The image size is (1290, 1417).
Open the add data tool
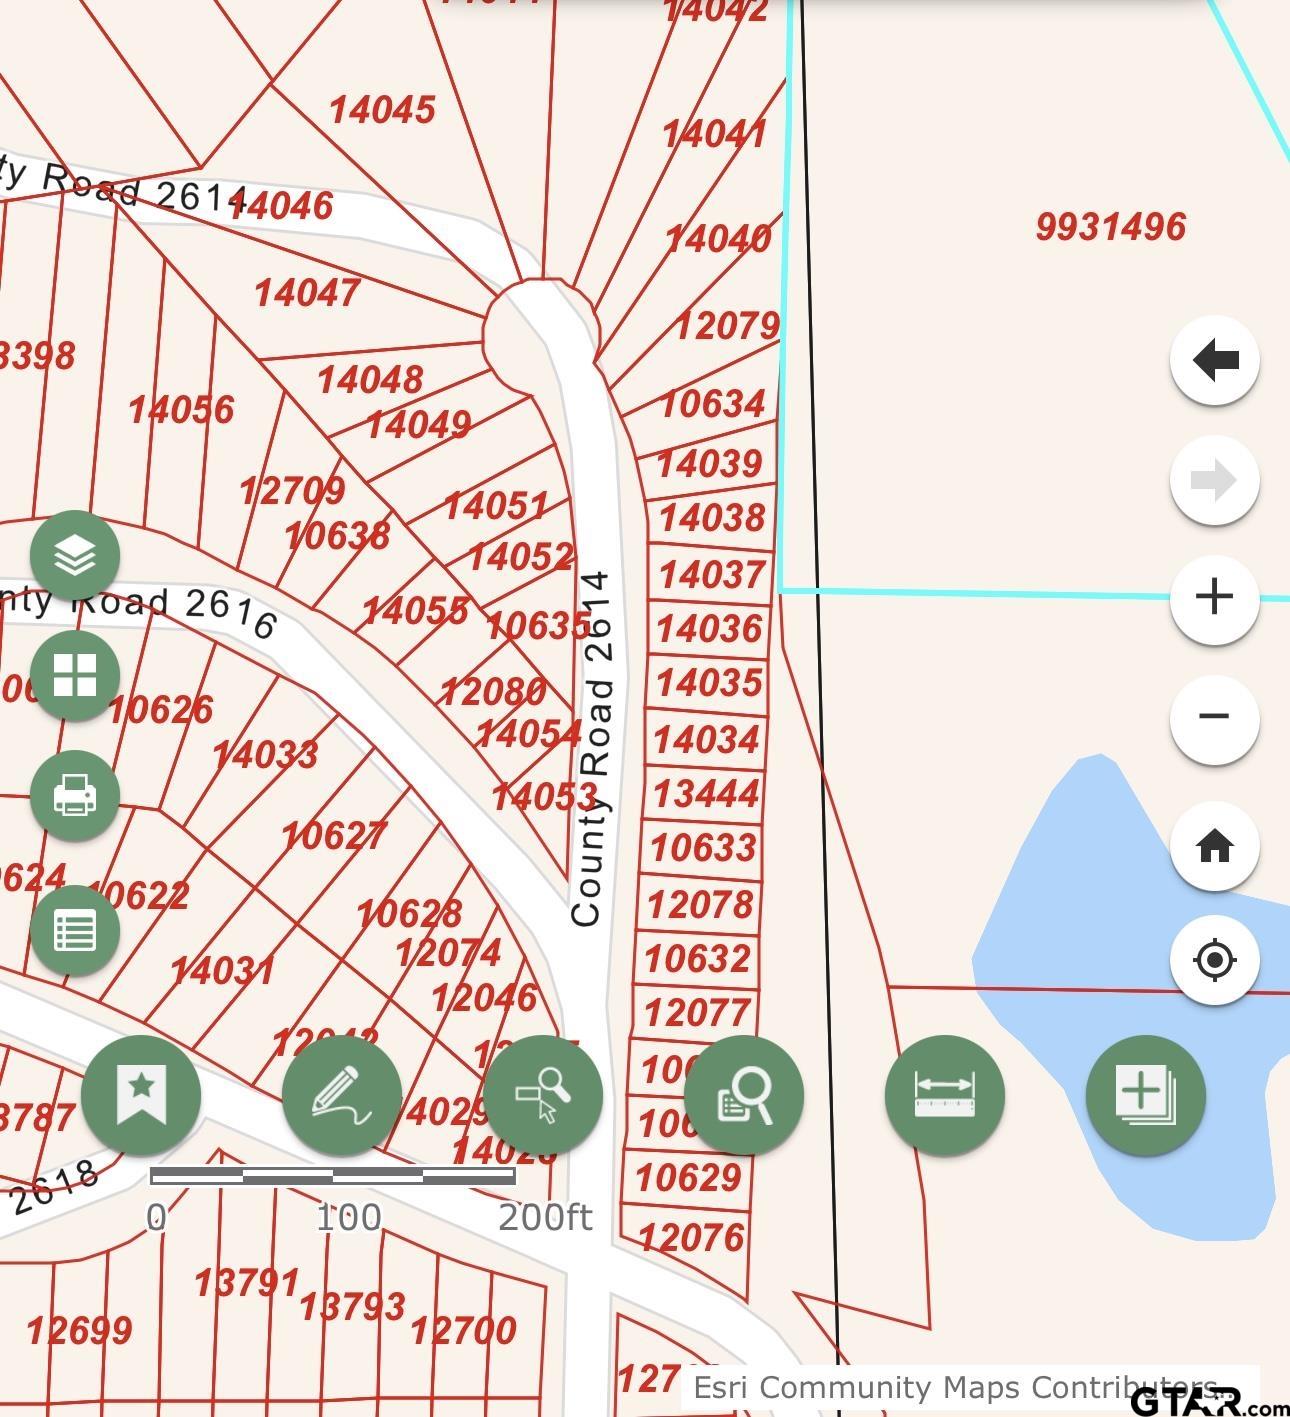(1146, 1095)
